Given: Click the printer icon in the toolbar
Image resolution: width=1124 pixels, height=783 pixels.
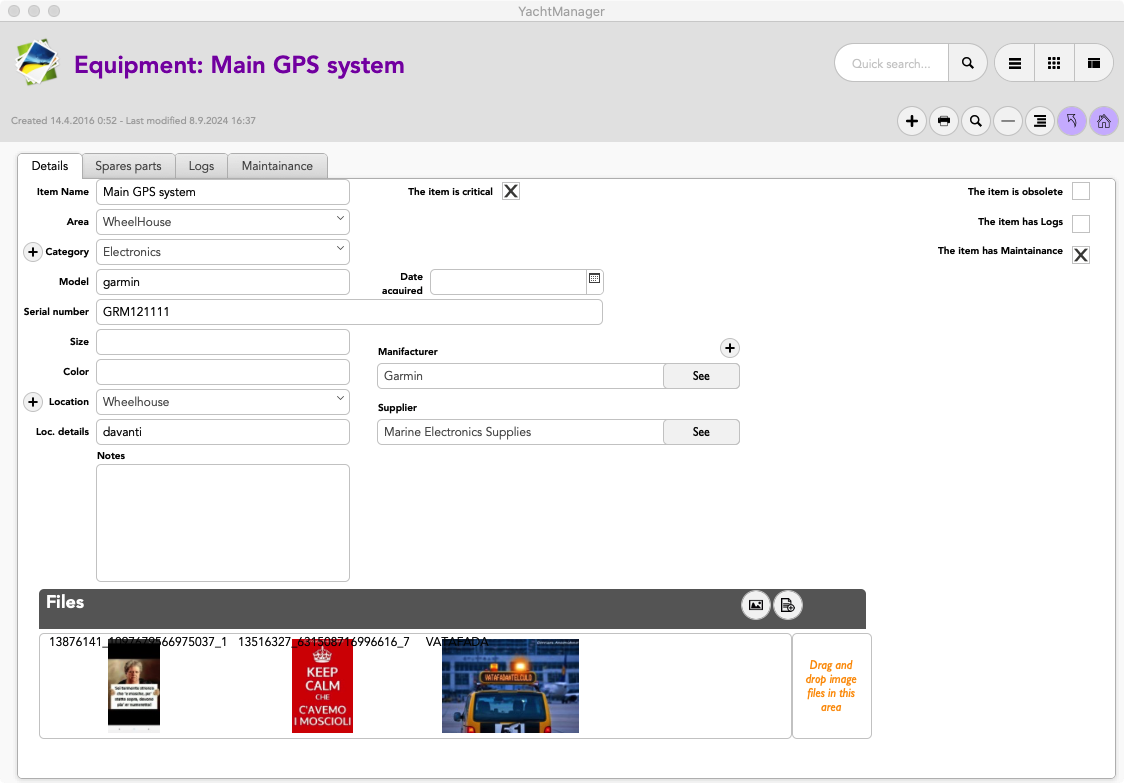Looking at the screenshot, I should [943, 121].
